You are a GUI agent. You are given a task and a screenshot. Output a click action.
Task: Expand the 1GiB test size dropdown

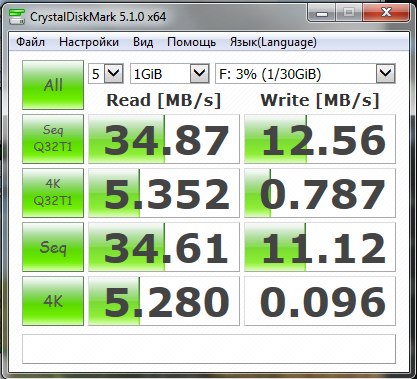169,73
